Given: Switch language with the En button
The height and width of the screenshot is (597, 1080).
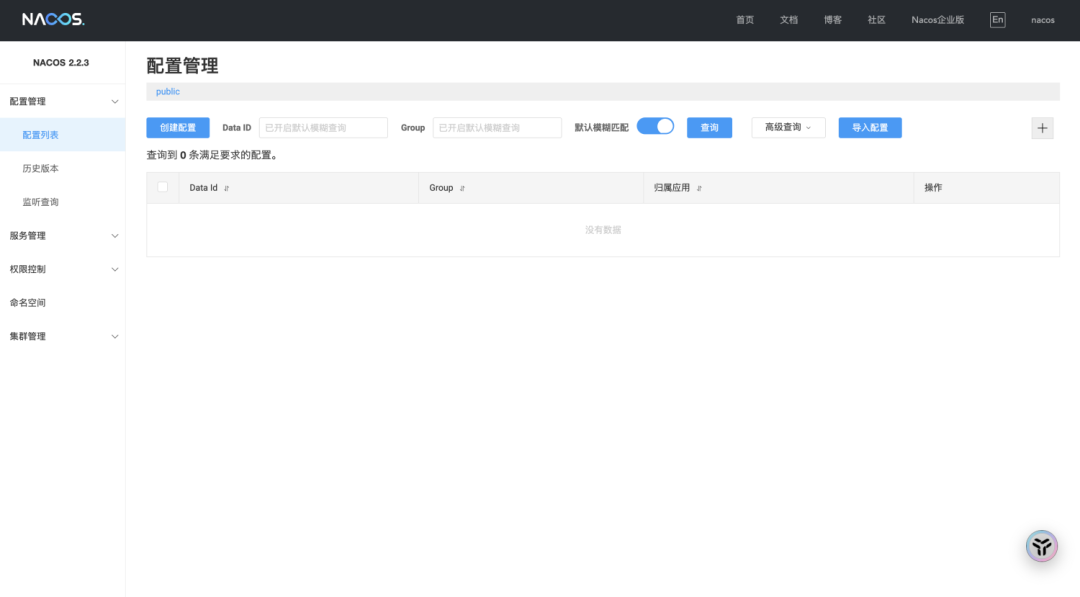Looking at the screenshot, I should [x=997, y=20].
